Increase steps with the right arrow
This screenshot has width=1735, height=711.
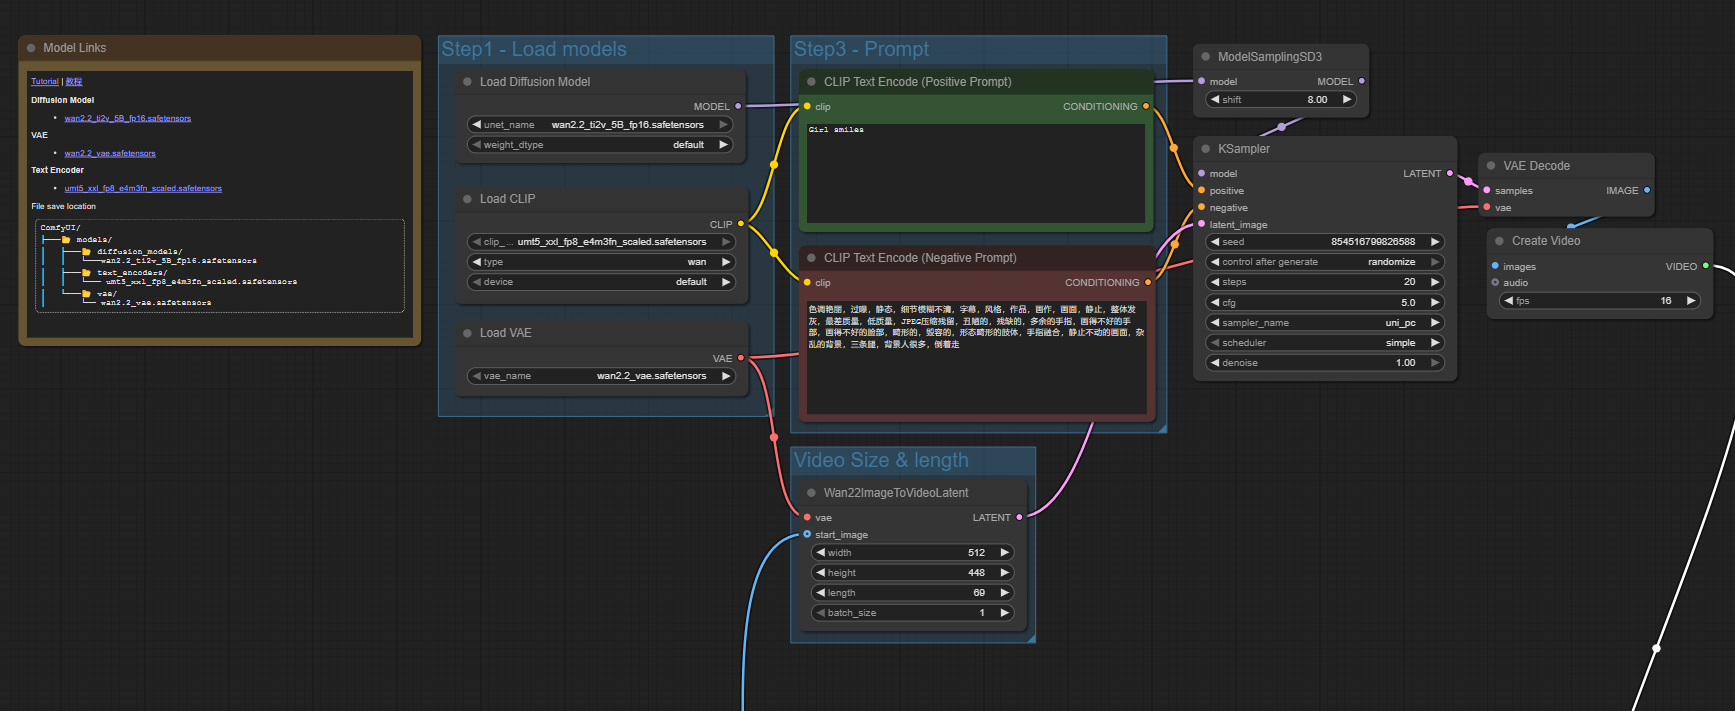click(x=1435, y=282)
